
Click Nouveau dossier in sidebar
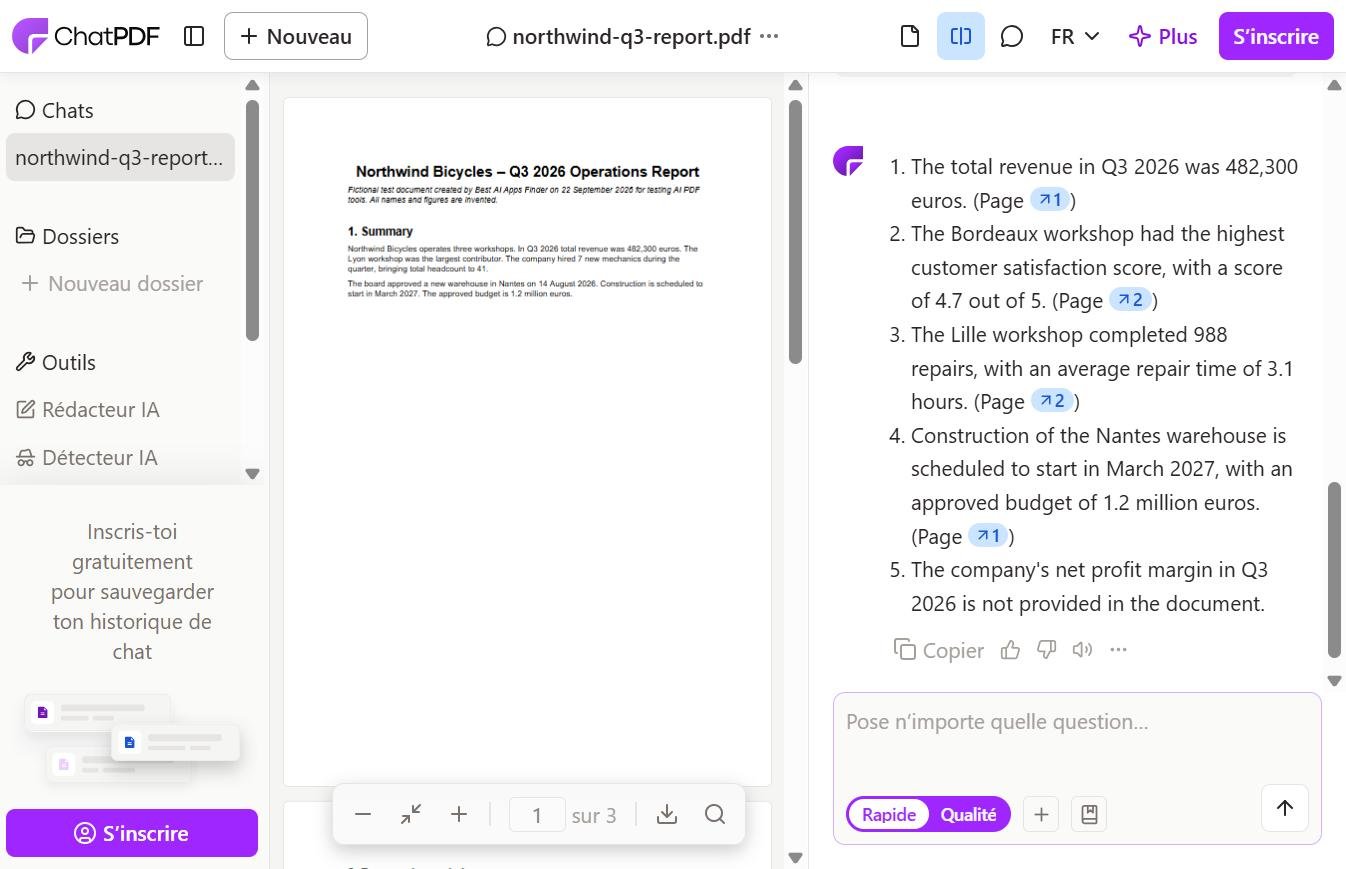click(112, 283)
